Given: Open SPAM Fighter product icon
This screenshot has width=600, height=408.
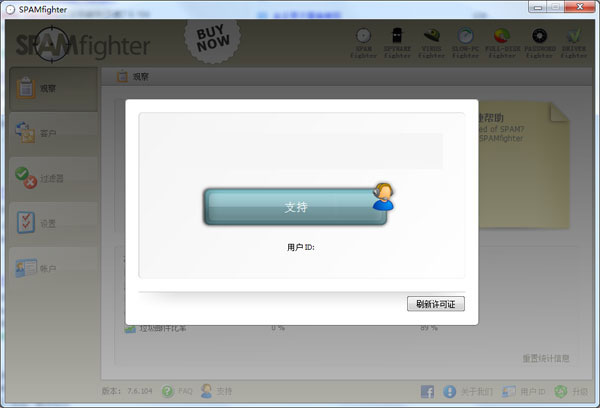Looking at the screenshot, I should (x=363, y=43).
